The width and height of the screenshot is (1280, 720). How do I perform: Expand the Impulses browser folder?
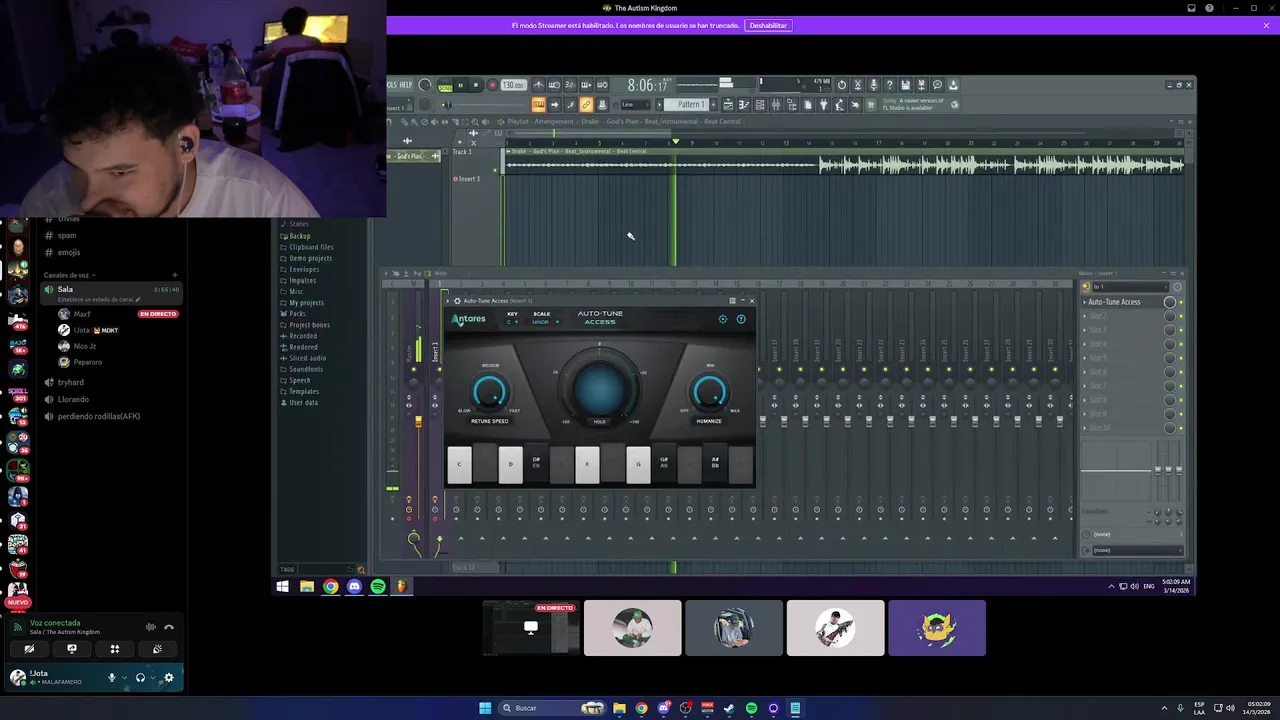pos(298,280)
